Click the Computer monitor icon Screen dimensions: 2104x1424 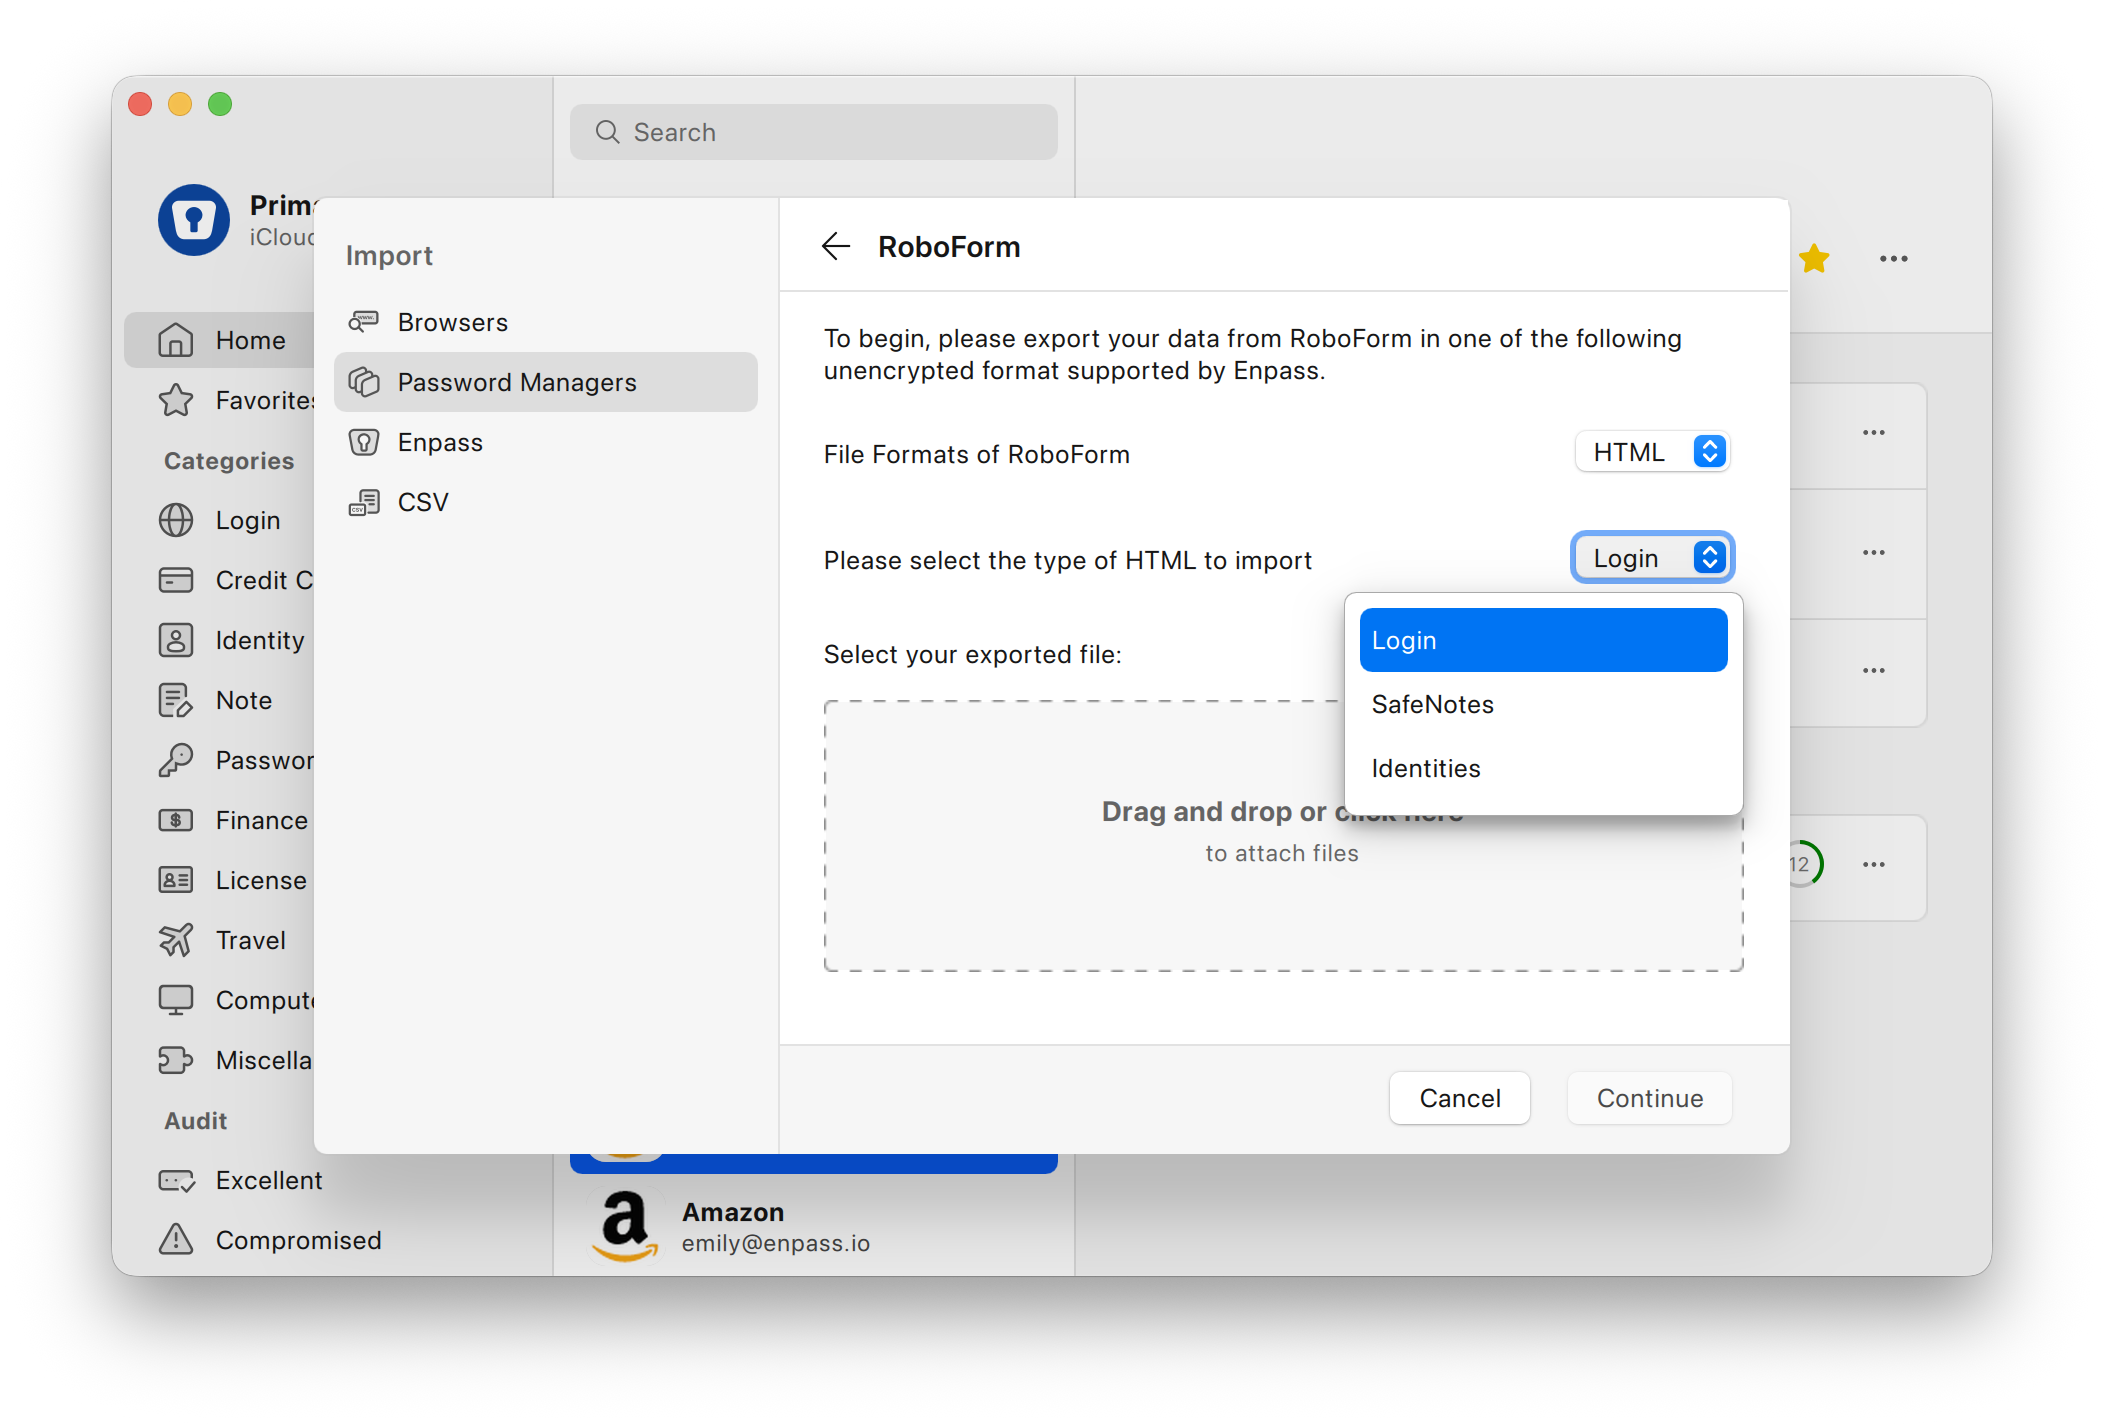pyautogui.click(x=176, y=1000)
